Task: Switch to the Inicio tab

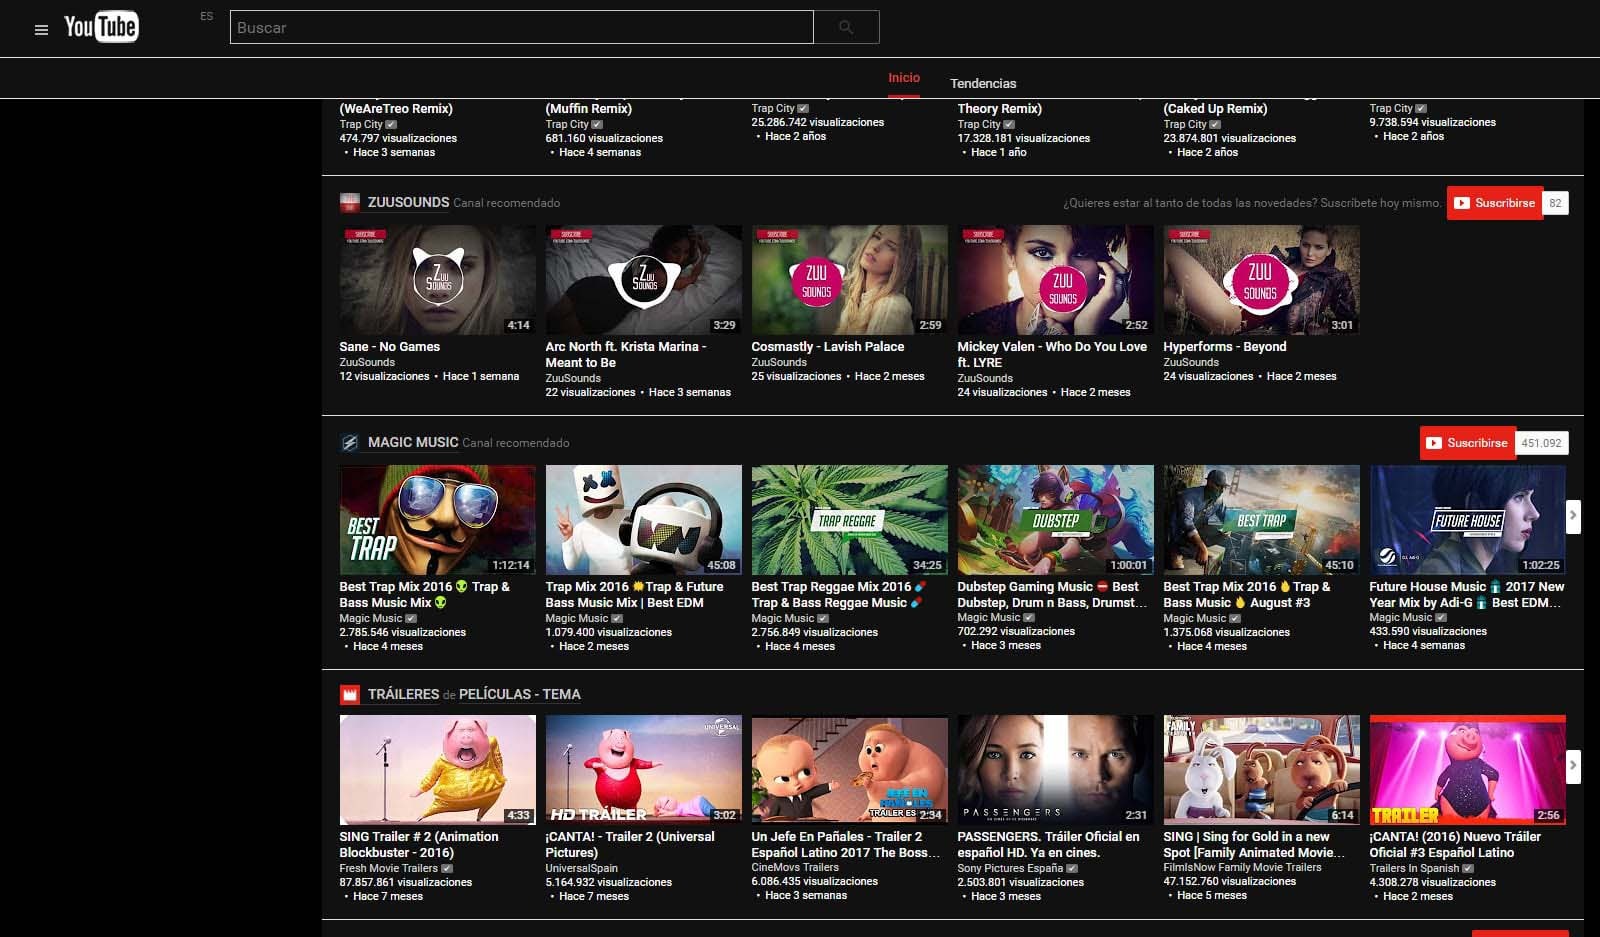Action: (x=904, y=78)
